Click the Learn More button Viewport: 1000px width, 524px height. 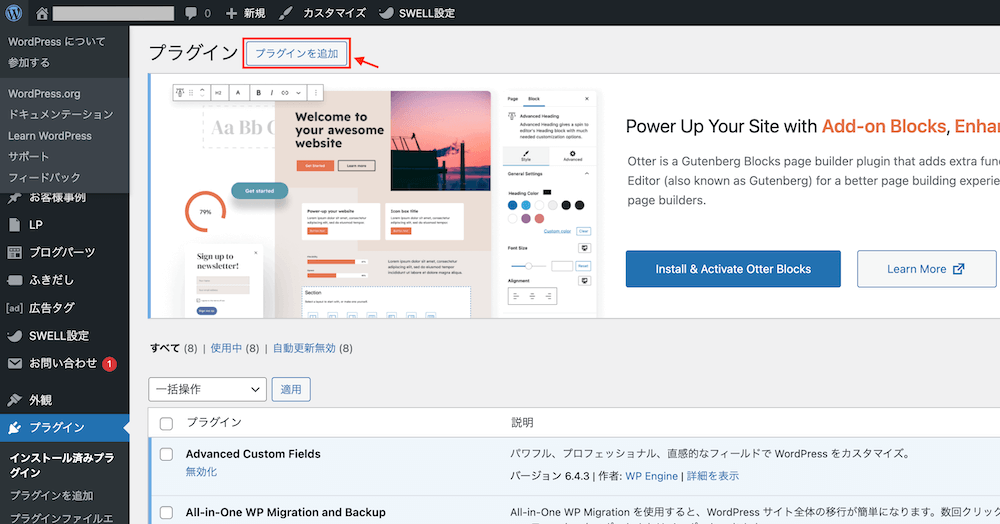click(x=926, y=269)
